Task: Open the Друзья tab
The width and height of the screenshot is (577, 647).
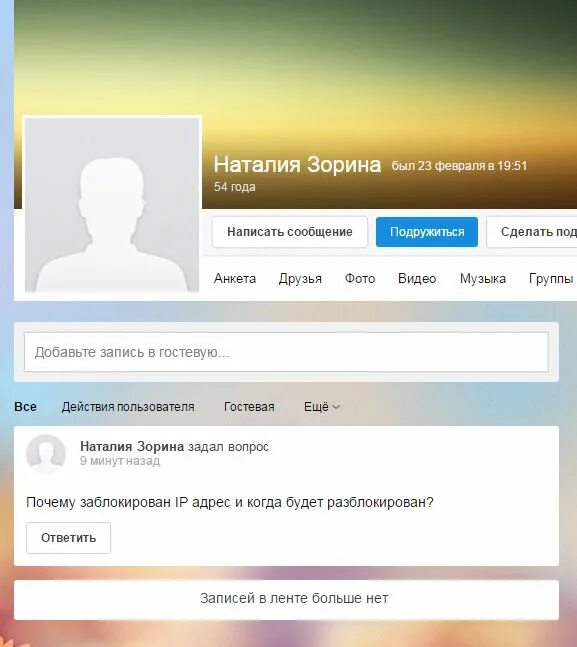Action: [x=300, y=279]
